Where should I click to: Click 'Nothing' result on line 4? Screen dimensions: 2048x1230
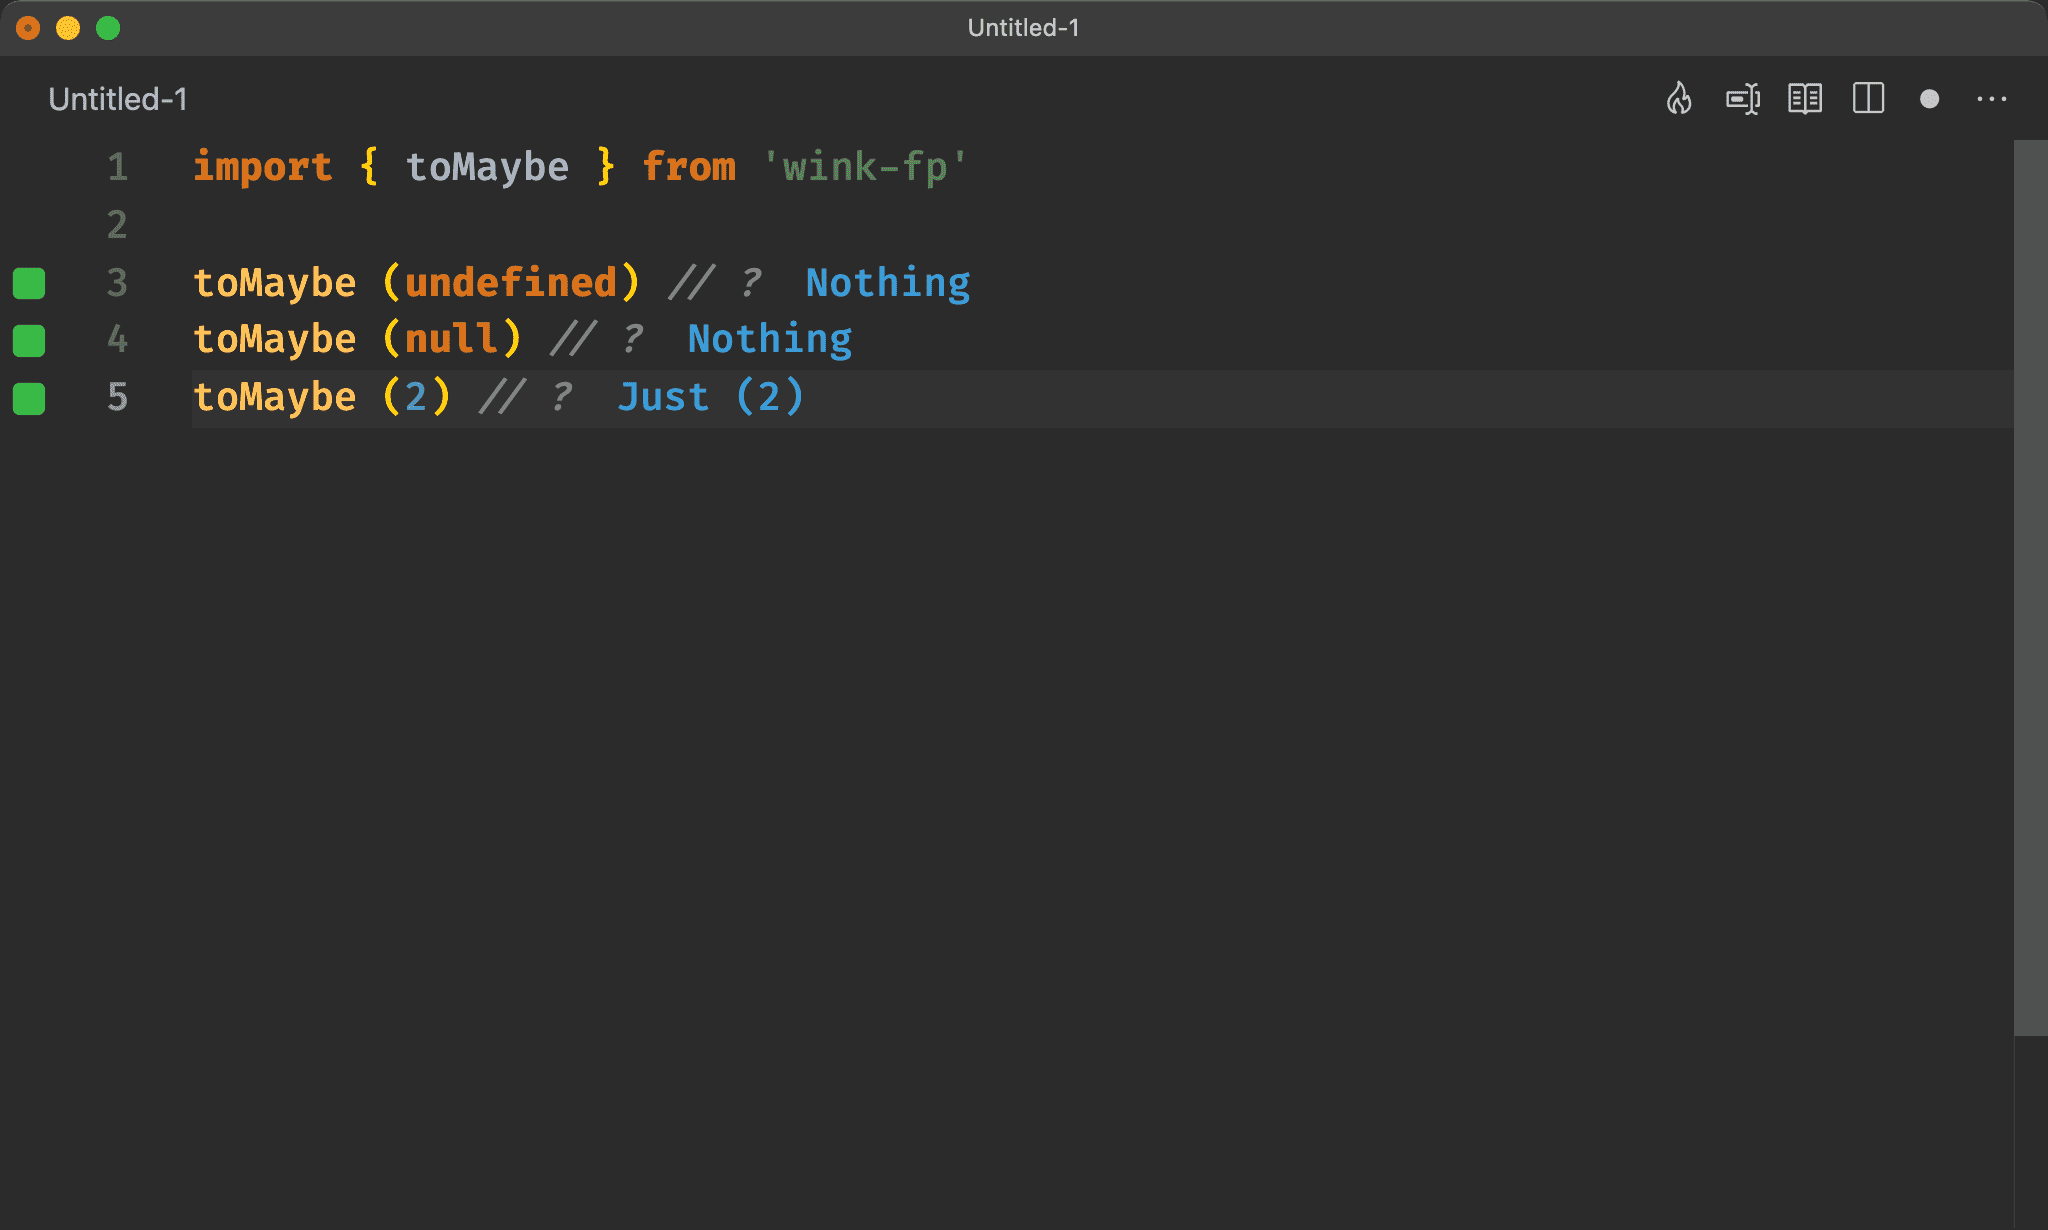[770, 340]
